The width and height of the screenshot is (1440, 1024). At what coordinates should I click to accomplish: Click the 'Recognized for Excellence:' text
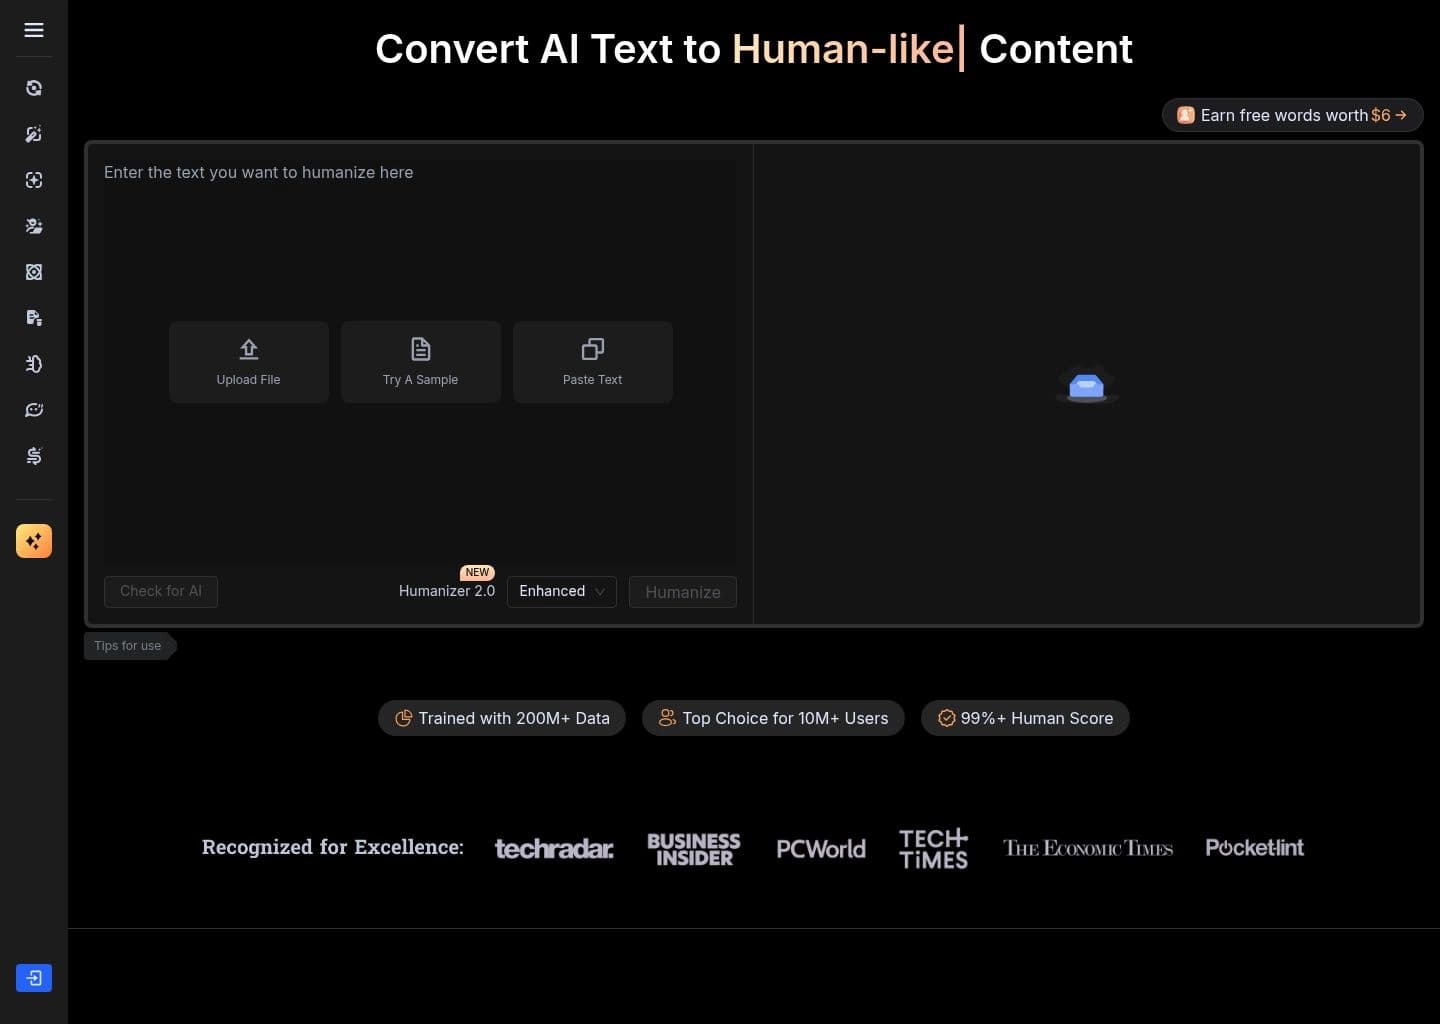pos(333,847)
